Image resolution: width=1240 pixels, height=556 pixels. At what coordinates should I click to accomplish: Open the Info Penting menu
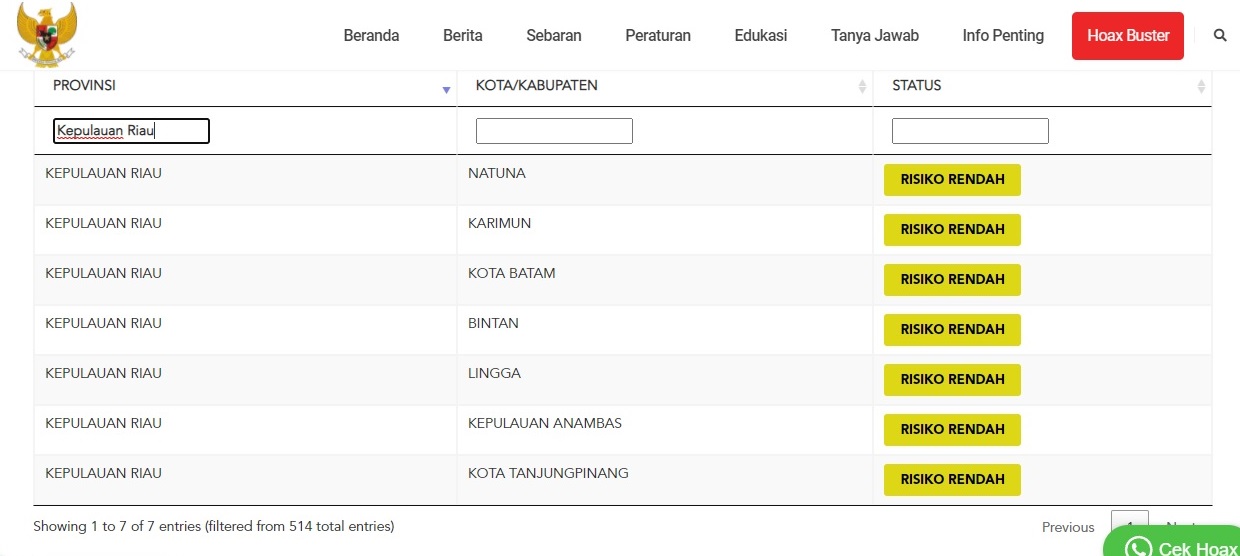(x=1003, y=36)
